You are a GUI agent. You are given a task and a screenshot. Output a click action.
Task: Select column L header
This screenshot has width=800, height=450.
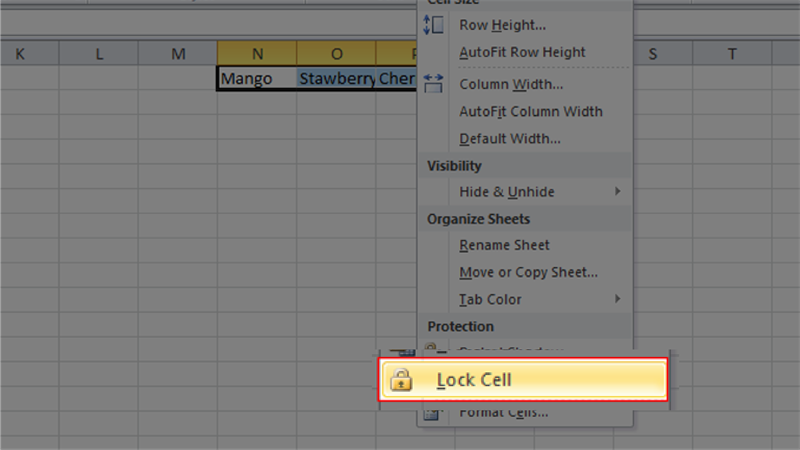tap(98, 54)
